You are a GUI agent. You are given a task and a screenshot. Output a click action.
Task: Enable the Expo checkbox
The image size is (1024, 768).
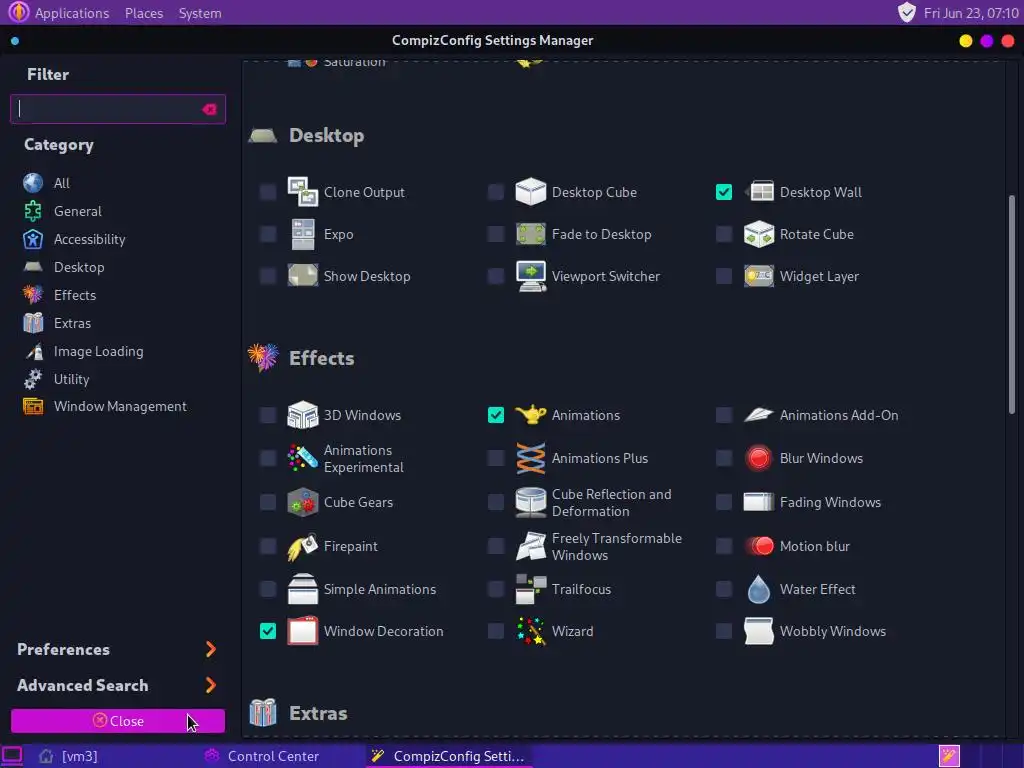point(268,234)
